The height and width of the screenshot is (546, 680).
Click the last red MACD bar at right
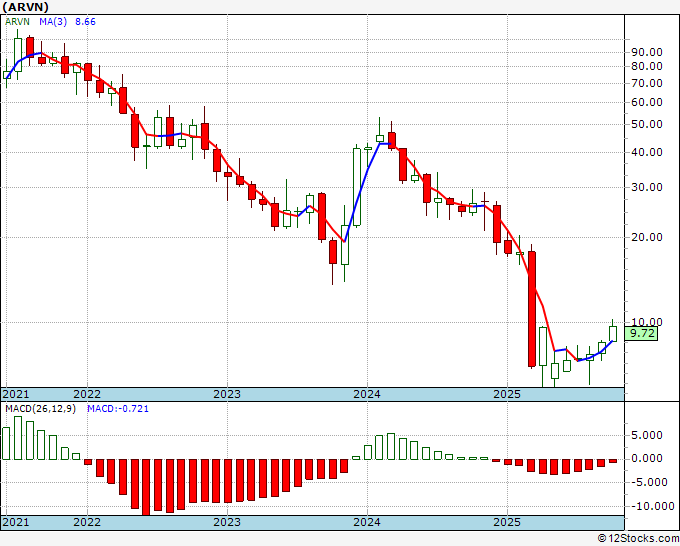(613, 461)
